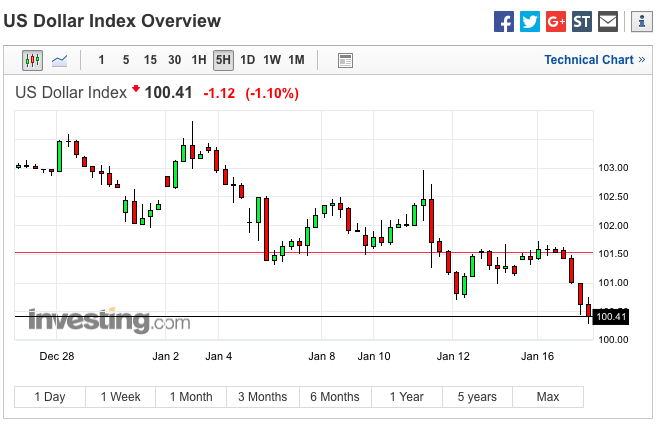Click the -1.12 price change value
Screen dimensions: 661x431
[x=219, y=93]
